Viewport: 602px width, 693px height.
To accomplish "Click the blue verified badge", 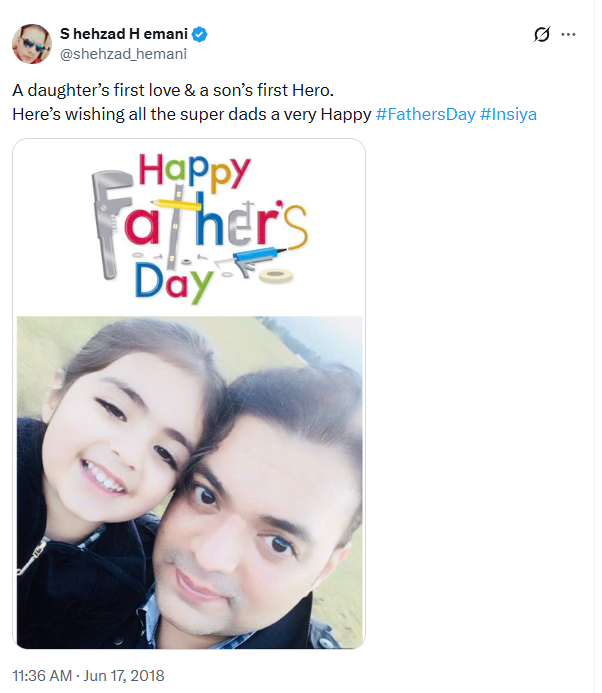I will pyautogui.click(x=200, y=34).
